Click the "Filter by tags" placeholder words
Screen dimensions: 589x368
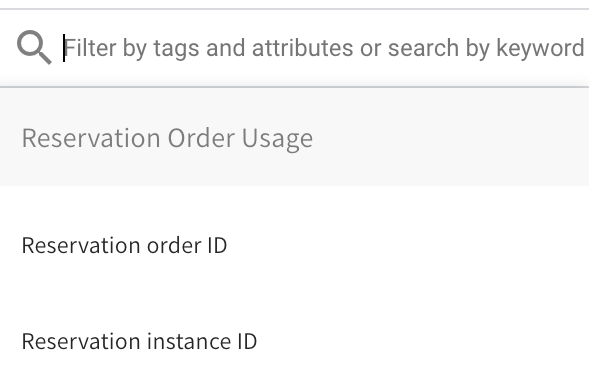pos(131,48)
